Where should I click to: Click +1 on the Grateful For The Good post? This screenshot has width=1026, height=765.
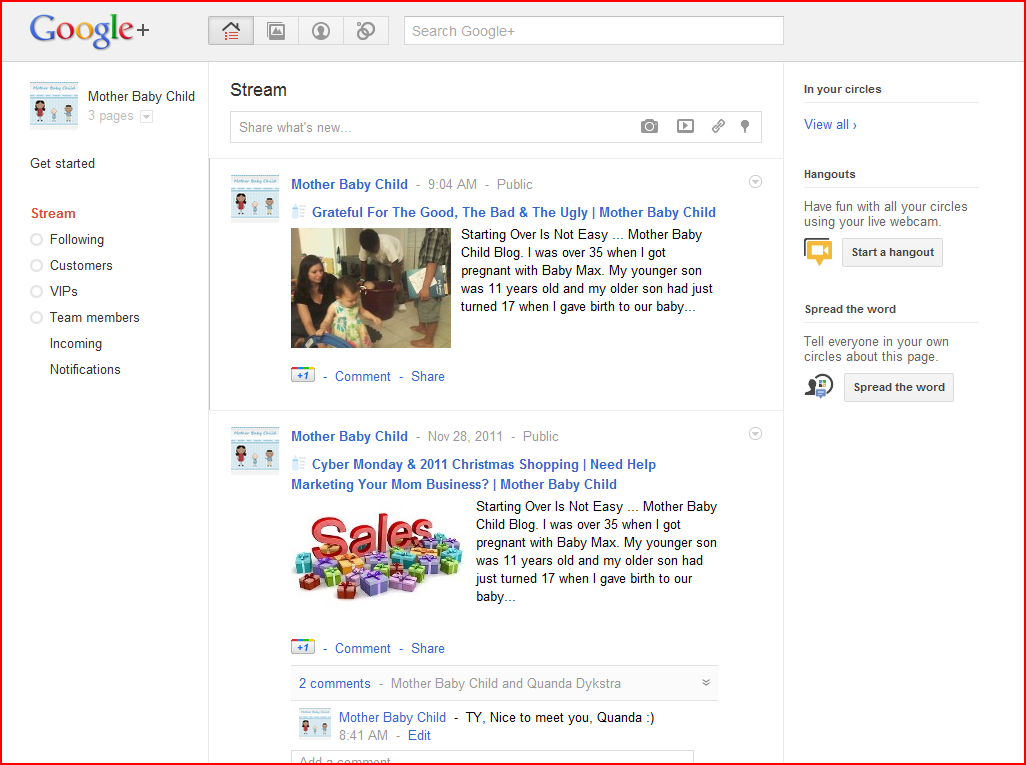(x=303, y=375)
